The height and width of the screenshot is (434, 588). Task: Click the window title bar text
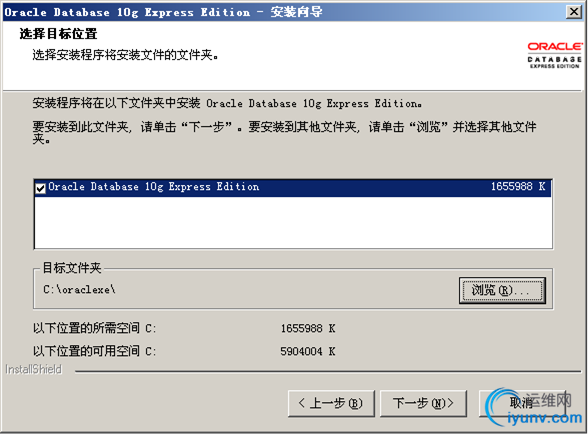[164, 12]
